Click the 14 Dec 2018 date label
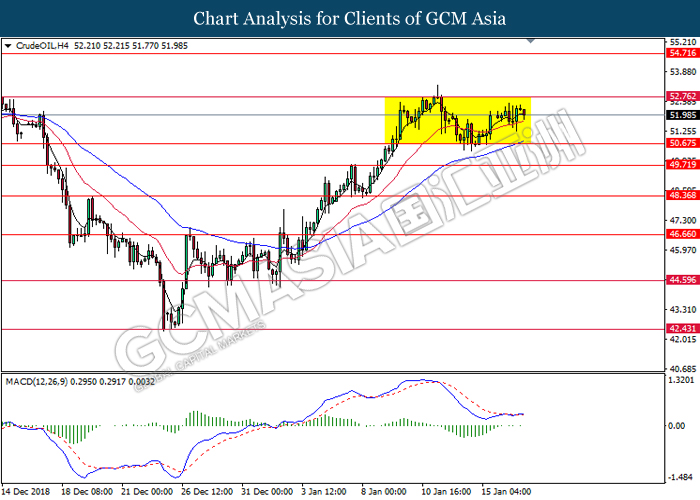Image resolution: width=700 pixels, height=500 pixels. pyautogui.click(x=25, y=492)
